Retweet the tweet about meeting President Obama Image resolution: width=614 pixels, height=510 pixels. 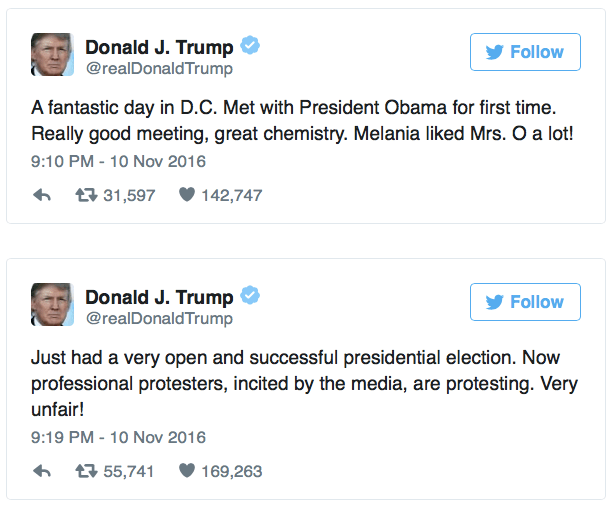(87, 196)
